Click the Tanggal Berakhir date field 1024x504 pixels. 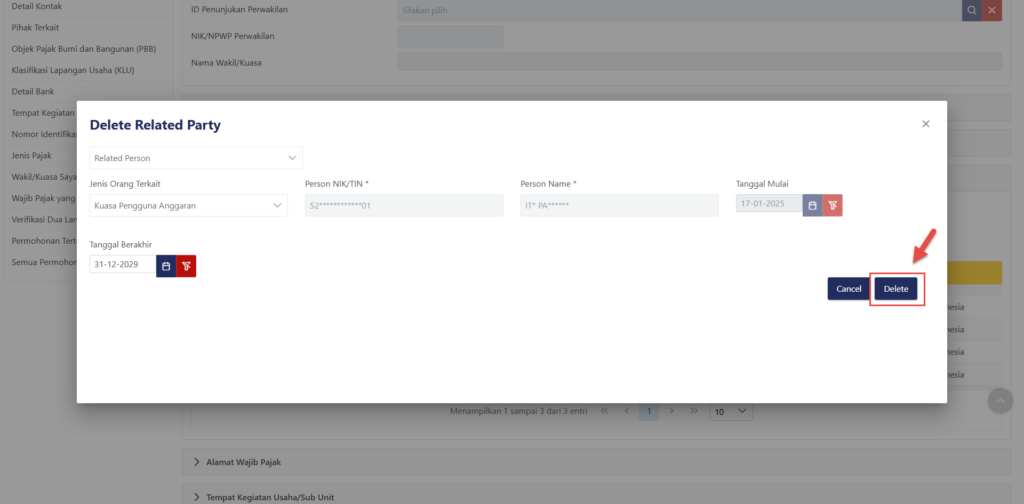(x=122, y=265)
